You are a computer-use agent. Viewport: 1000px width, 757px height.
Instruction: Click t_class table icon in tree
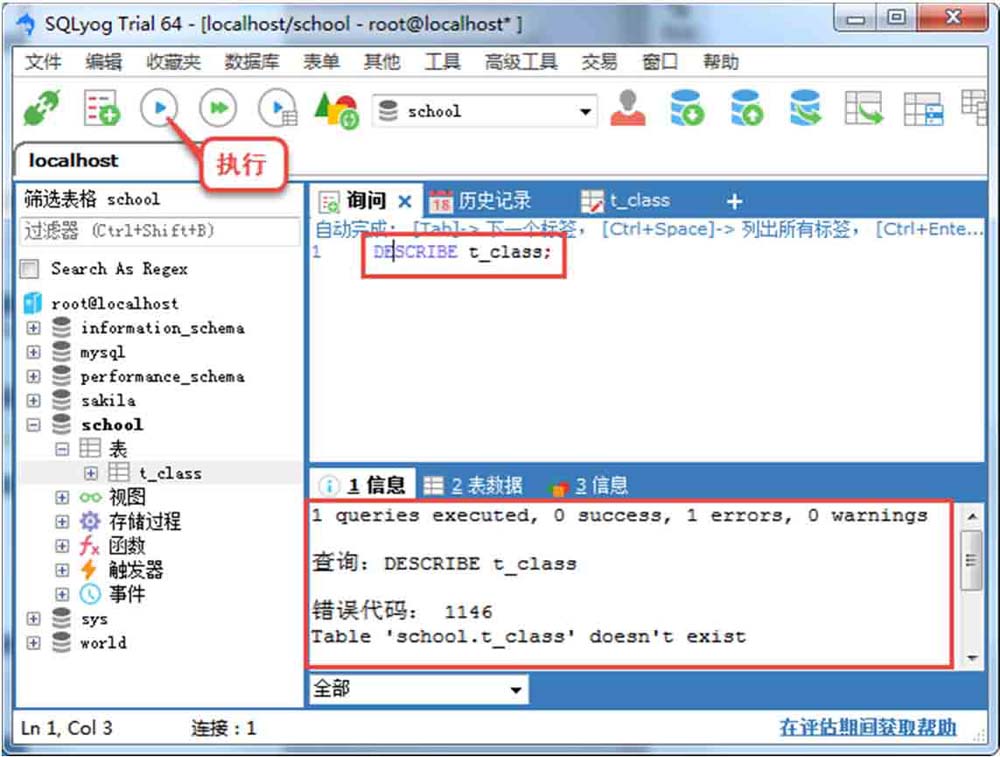coord(119,473)
